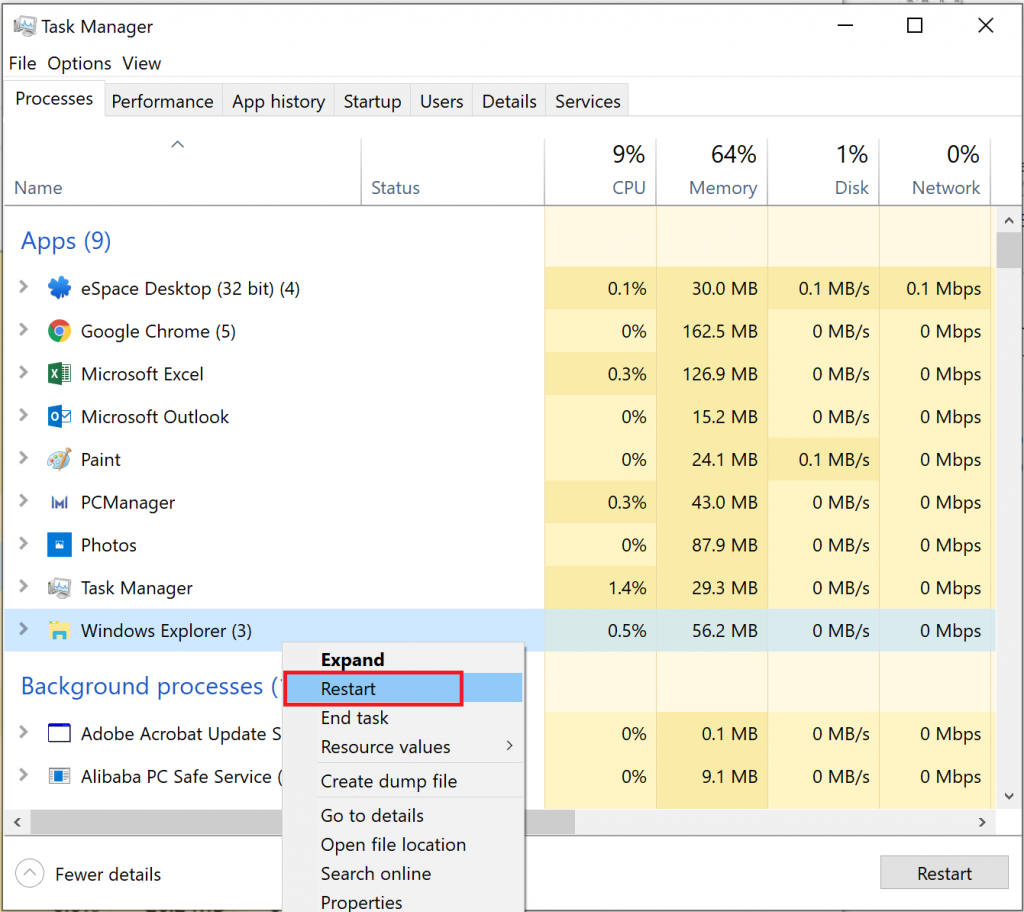Click the PCManager icon
Viewport: 1024px width, 912px height.
tap(59, 502)
